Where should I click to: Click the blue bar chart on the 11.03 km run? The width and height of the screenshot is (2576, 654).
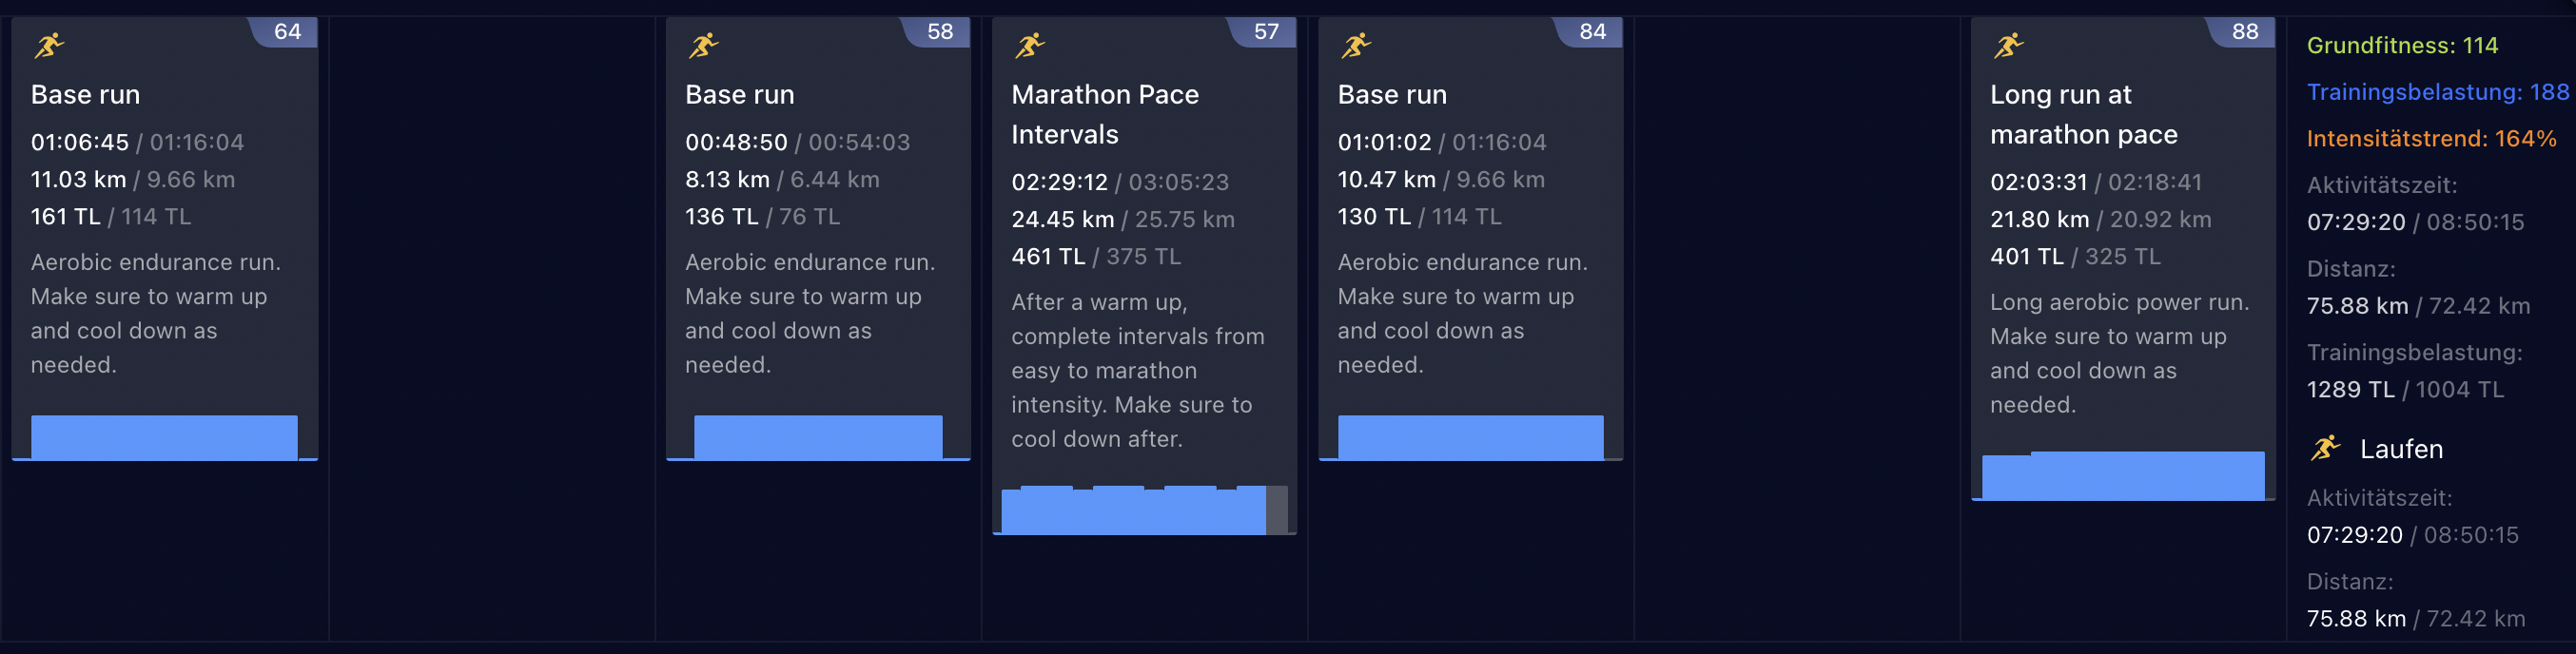coord(164,437)
